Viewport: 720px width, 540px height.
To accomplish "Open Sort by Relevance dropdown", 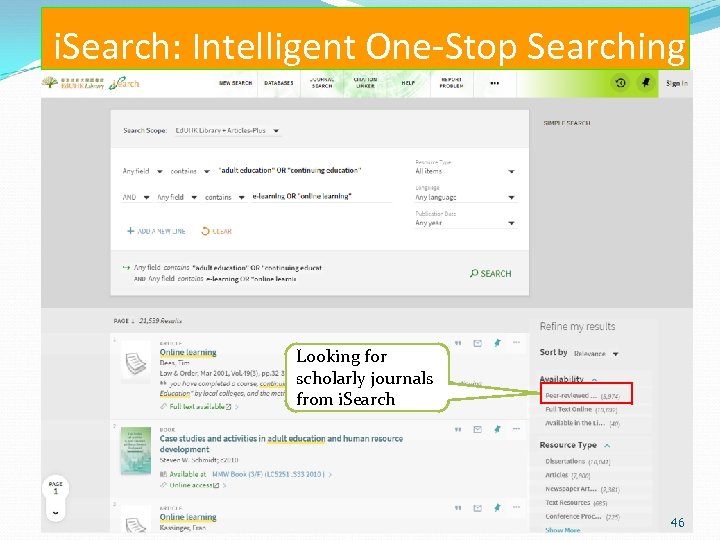I will point(596,354).
